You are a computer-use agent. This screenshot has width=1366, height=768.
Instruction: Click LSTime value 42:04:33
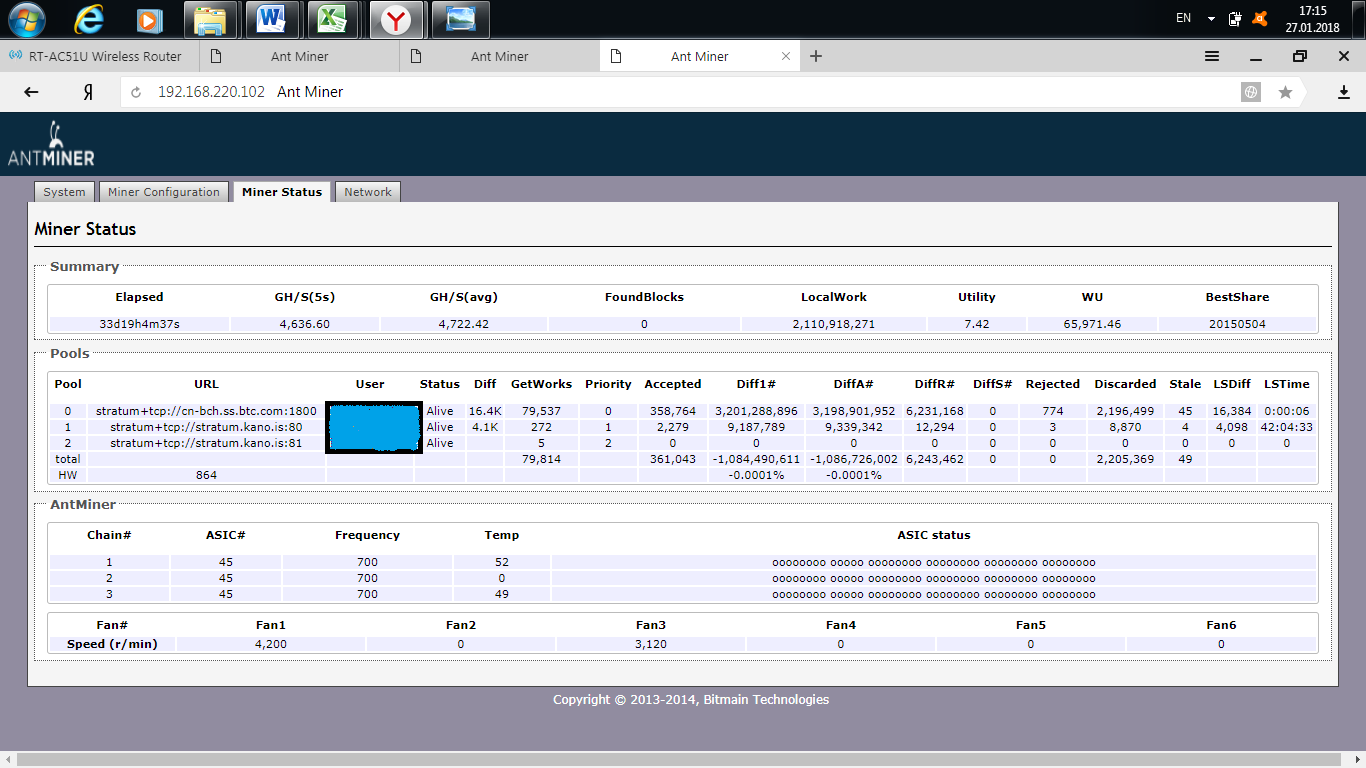click(x=1287, y=427)
